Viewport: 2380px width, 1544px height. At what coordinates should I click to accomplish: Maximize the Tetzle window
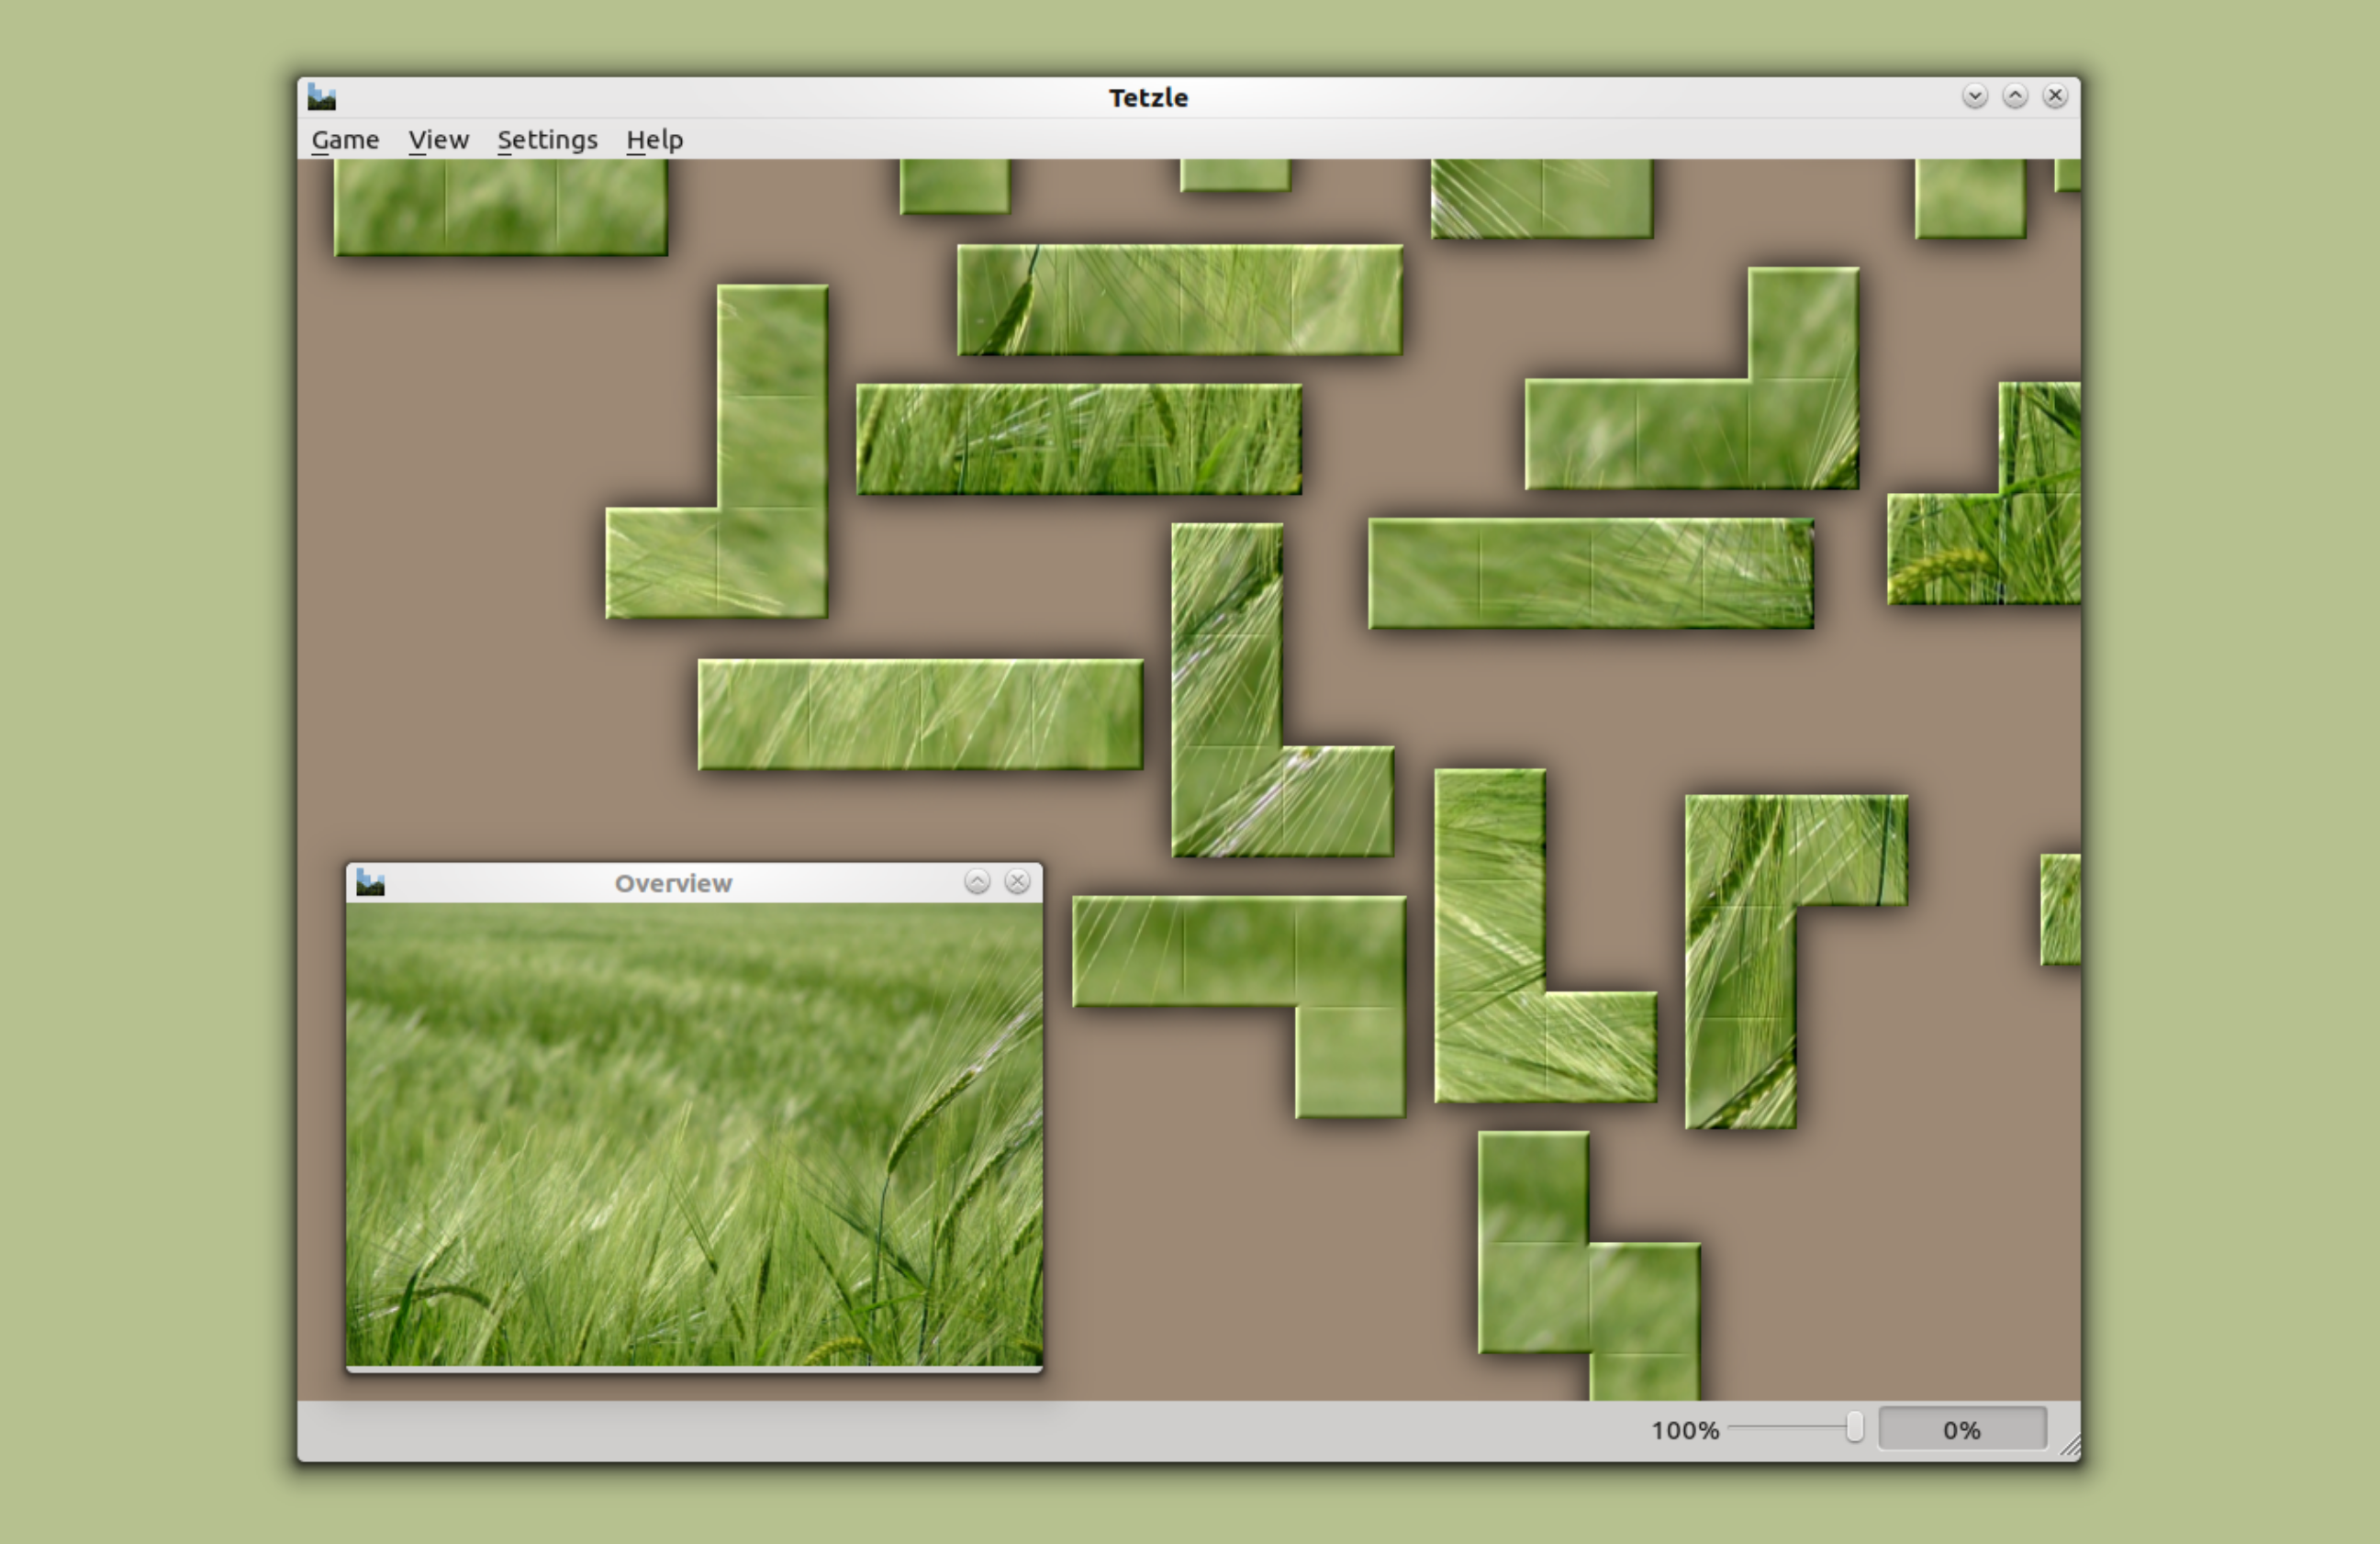coord(2015,96)
